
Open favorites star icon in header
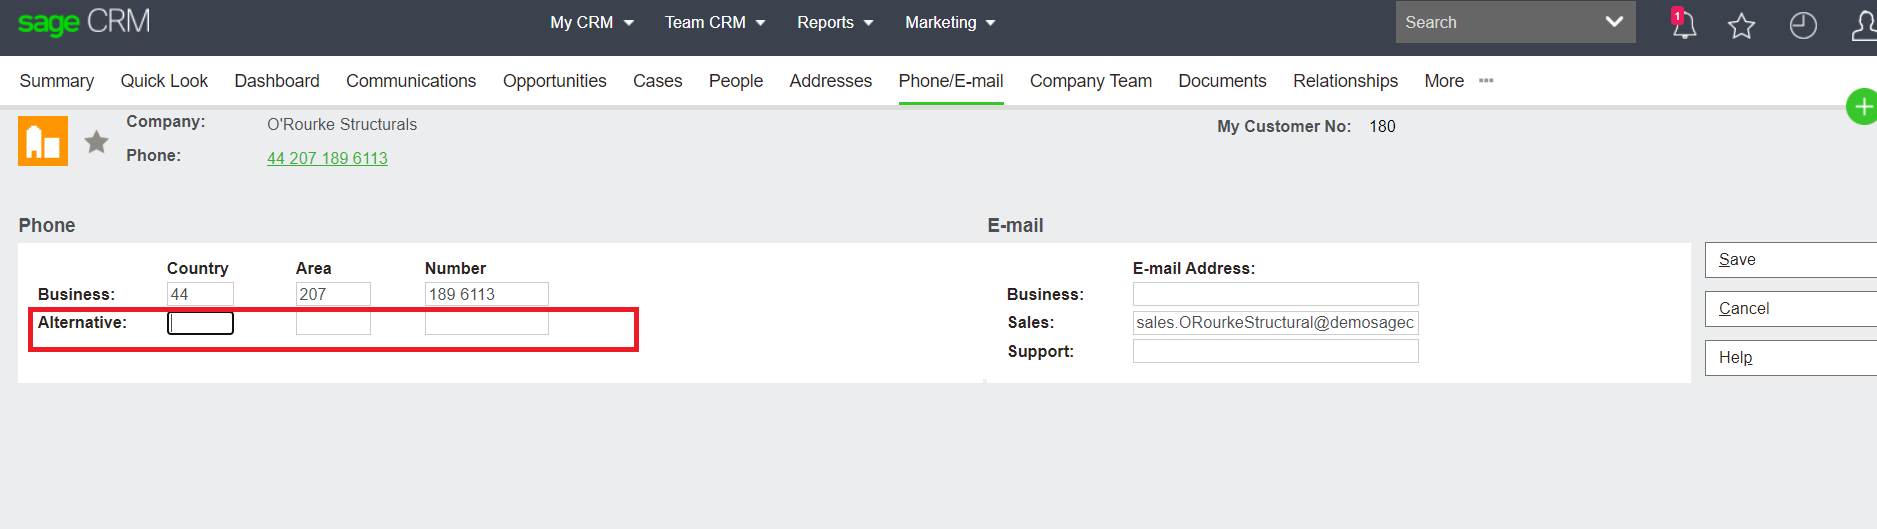pos(1742,25)
